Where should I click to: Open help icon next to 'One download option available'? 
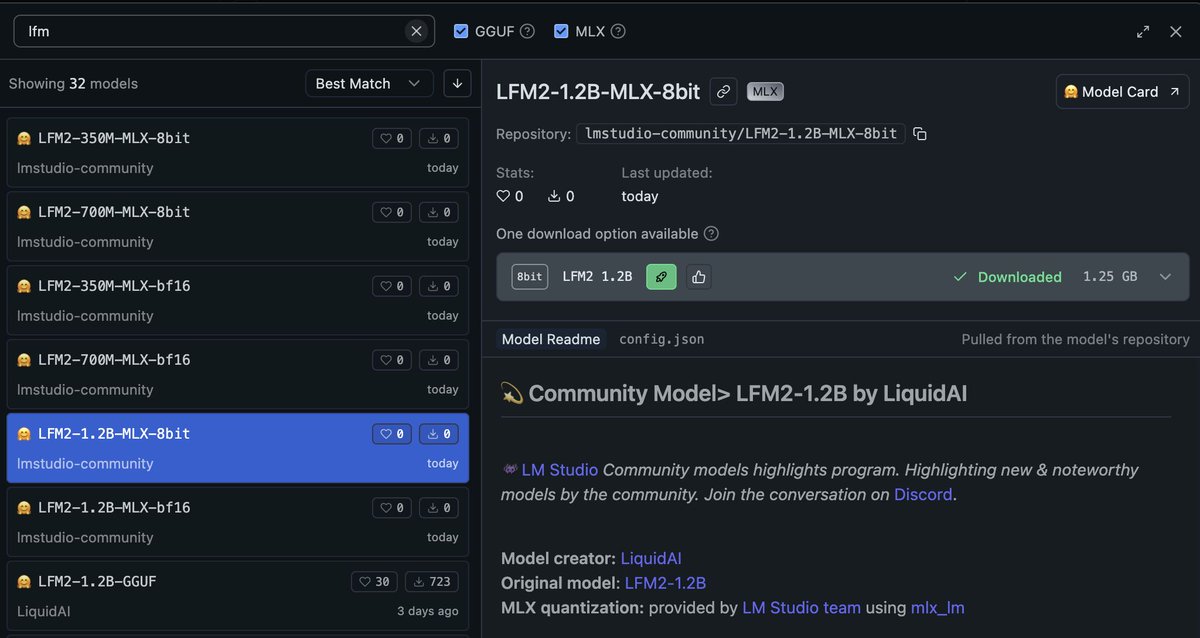tap(711, 234)
